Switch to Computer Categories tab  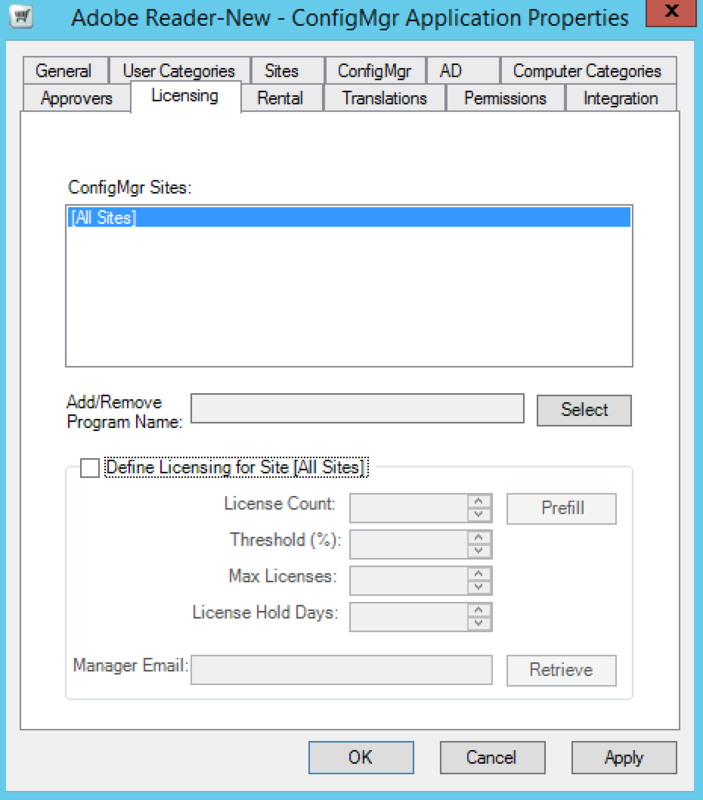587,71
